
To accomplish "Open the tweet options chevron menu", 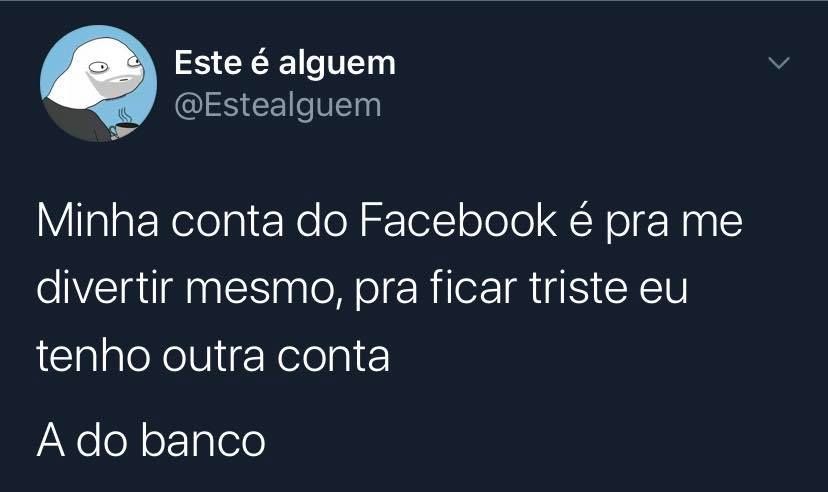I will tap(778, 63).
